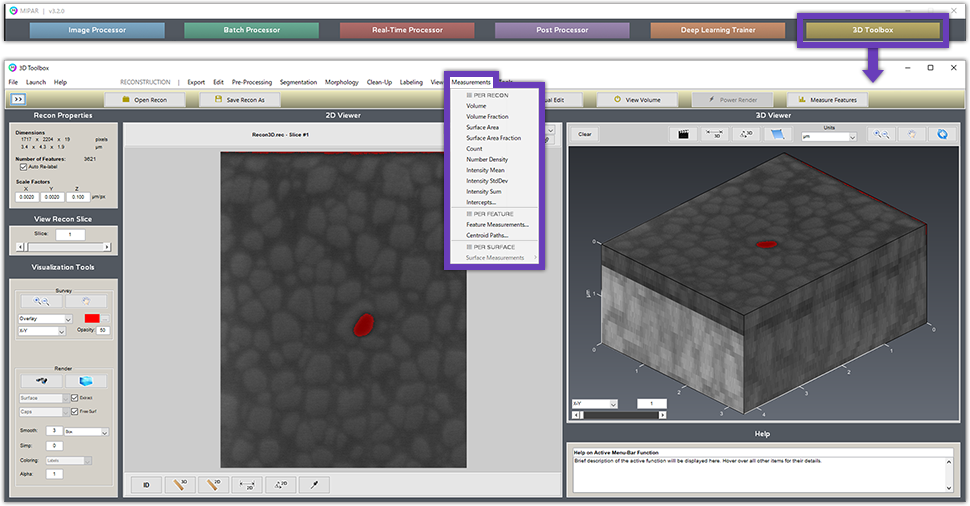Click the Render camera view button
The width and height of the screenshot is (970, 506).
point(41,381)
